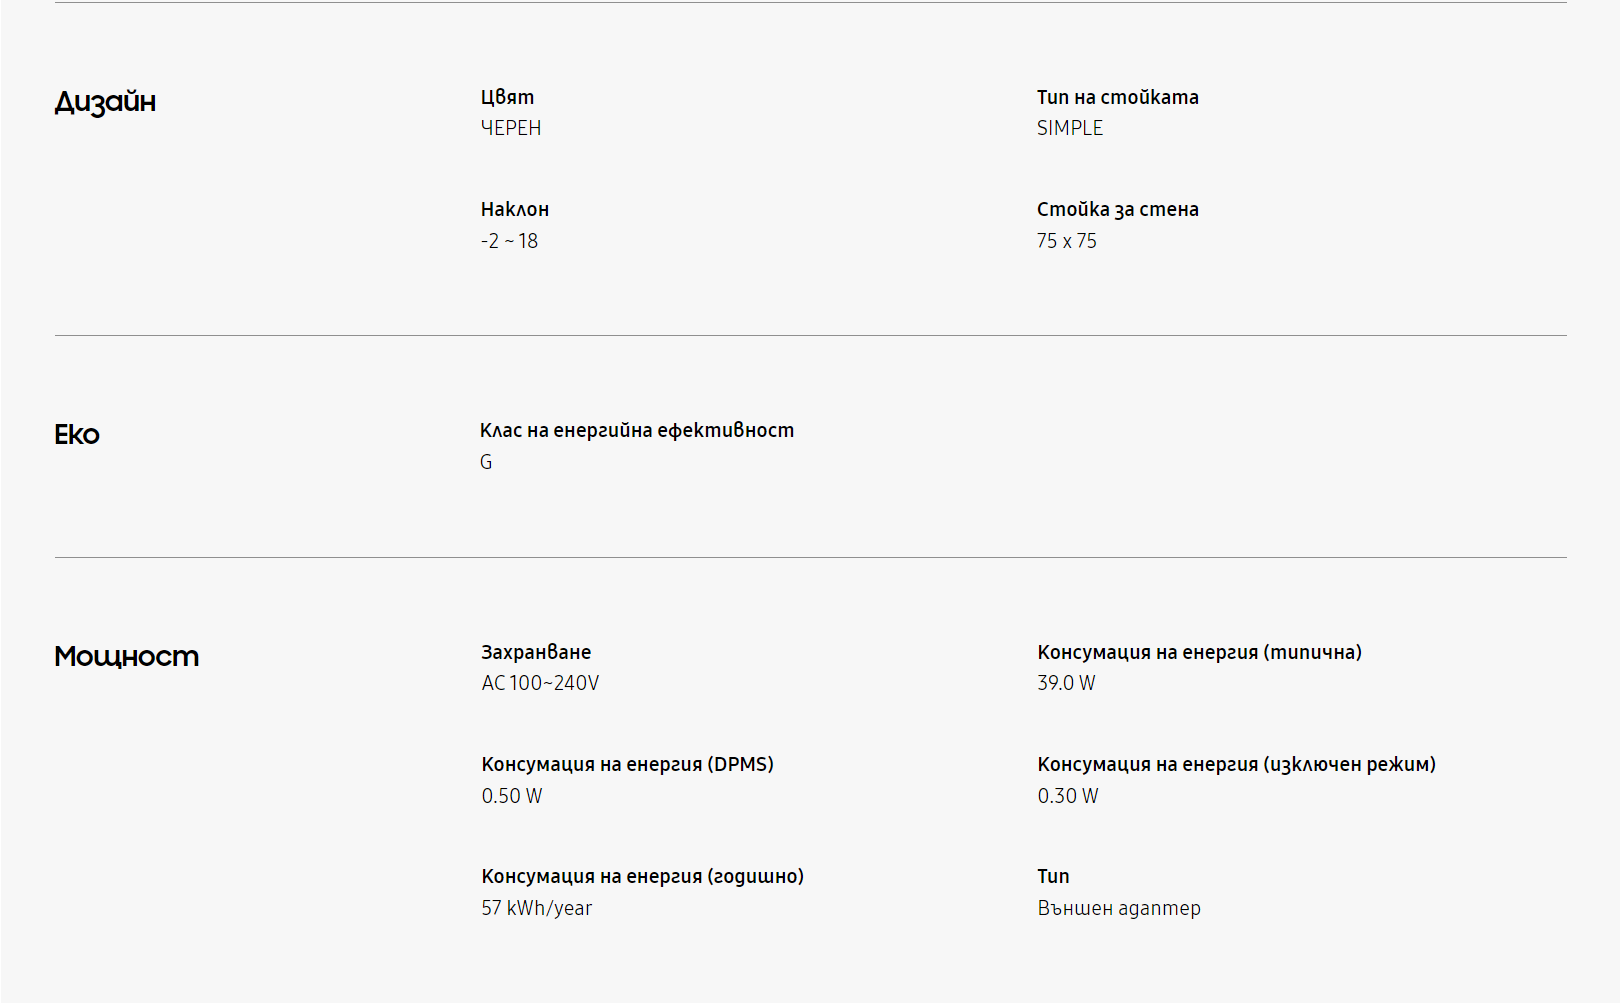Click the Стойка за стена label
1620x1003 pixels.
(1118, 209)
